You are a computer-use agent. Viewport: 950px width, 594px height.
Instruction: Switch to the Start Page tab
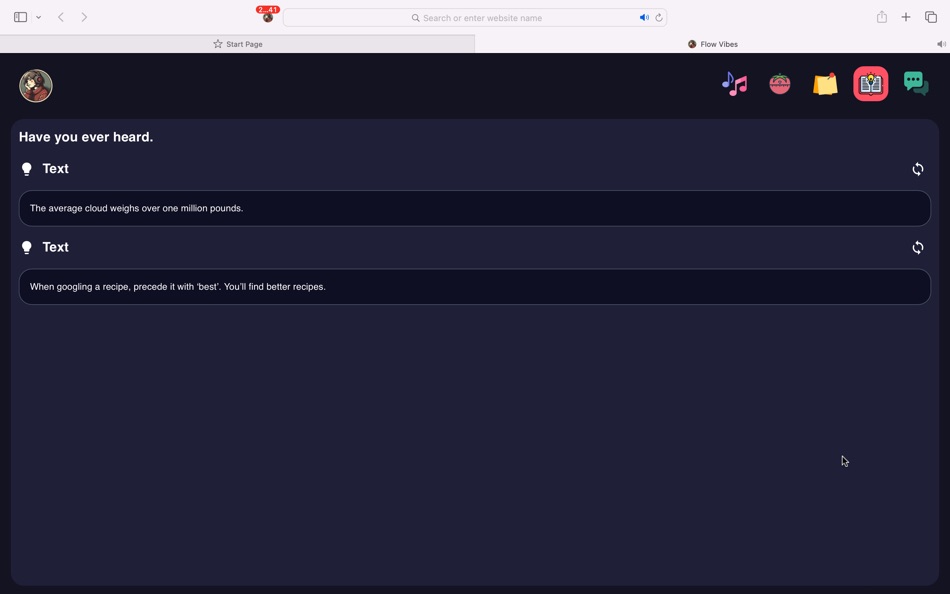tap(238, 44)
